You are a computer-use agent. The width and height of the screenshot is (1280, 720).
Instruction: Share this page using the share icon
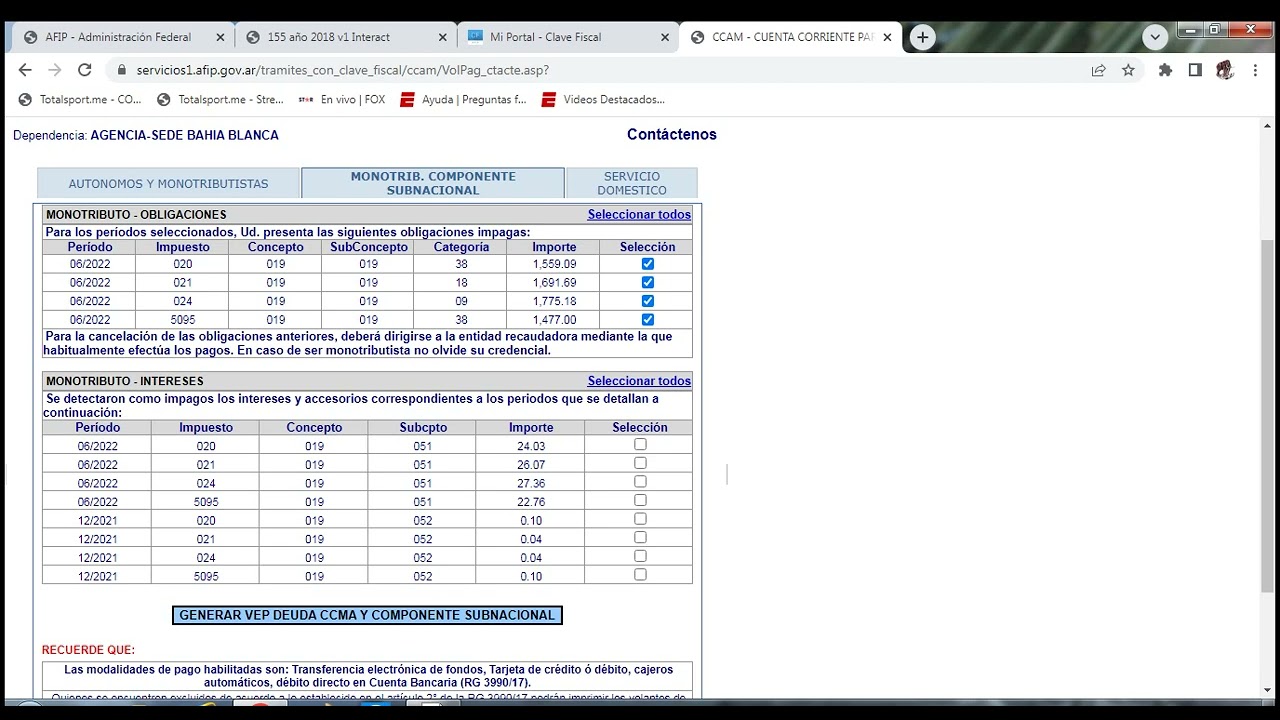pyautogui.click(x=1099, y=70)
